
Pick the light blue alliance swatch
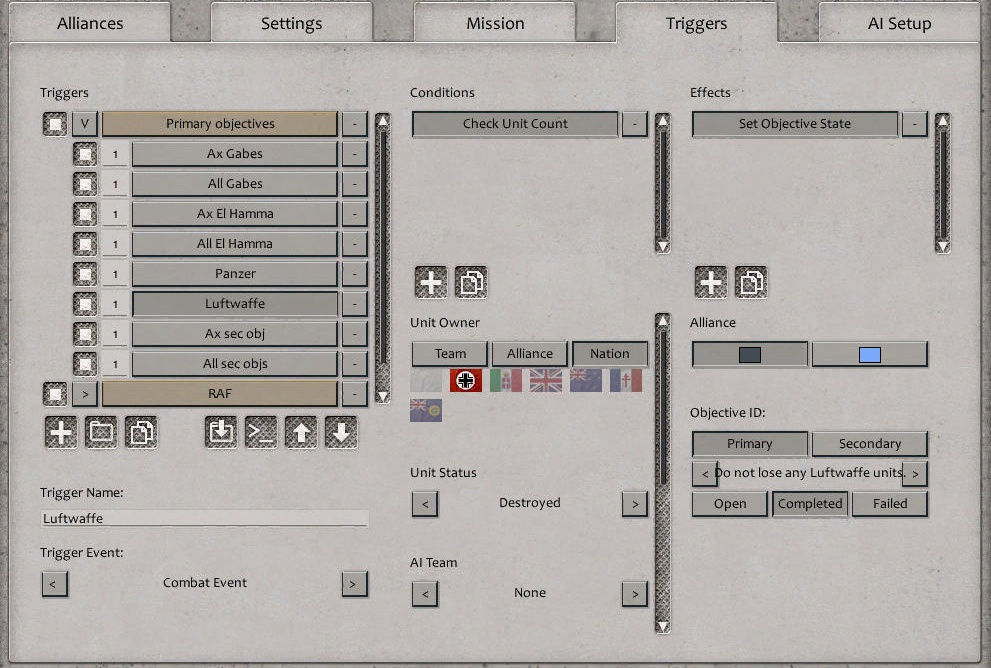click(x=870, y=354)
